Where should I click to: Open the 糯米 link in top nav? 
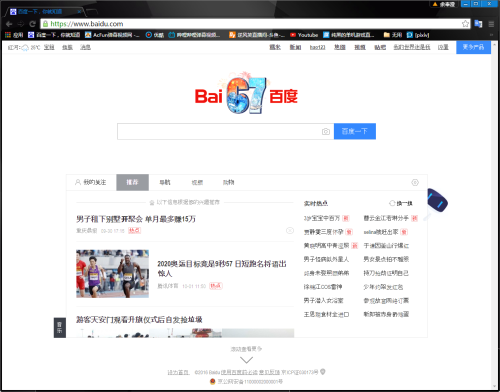[275, 47]
